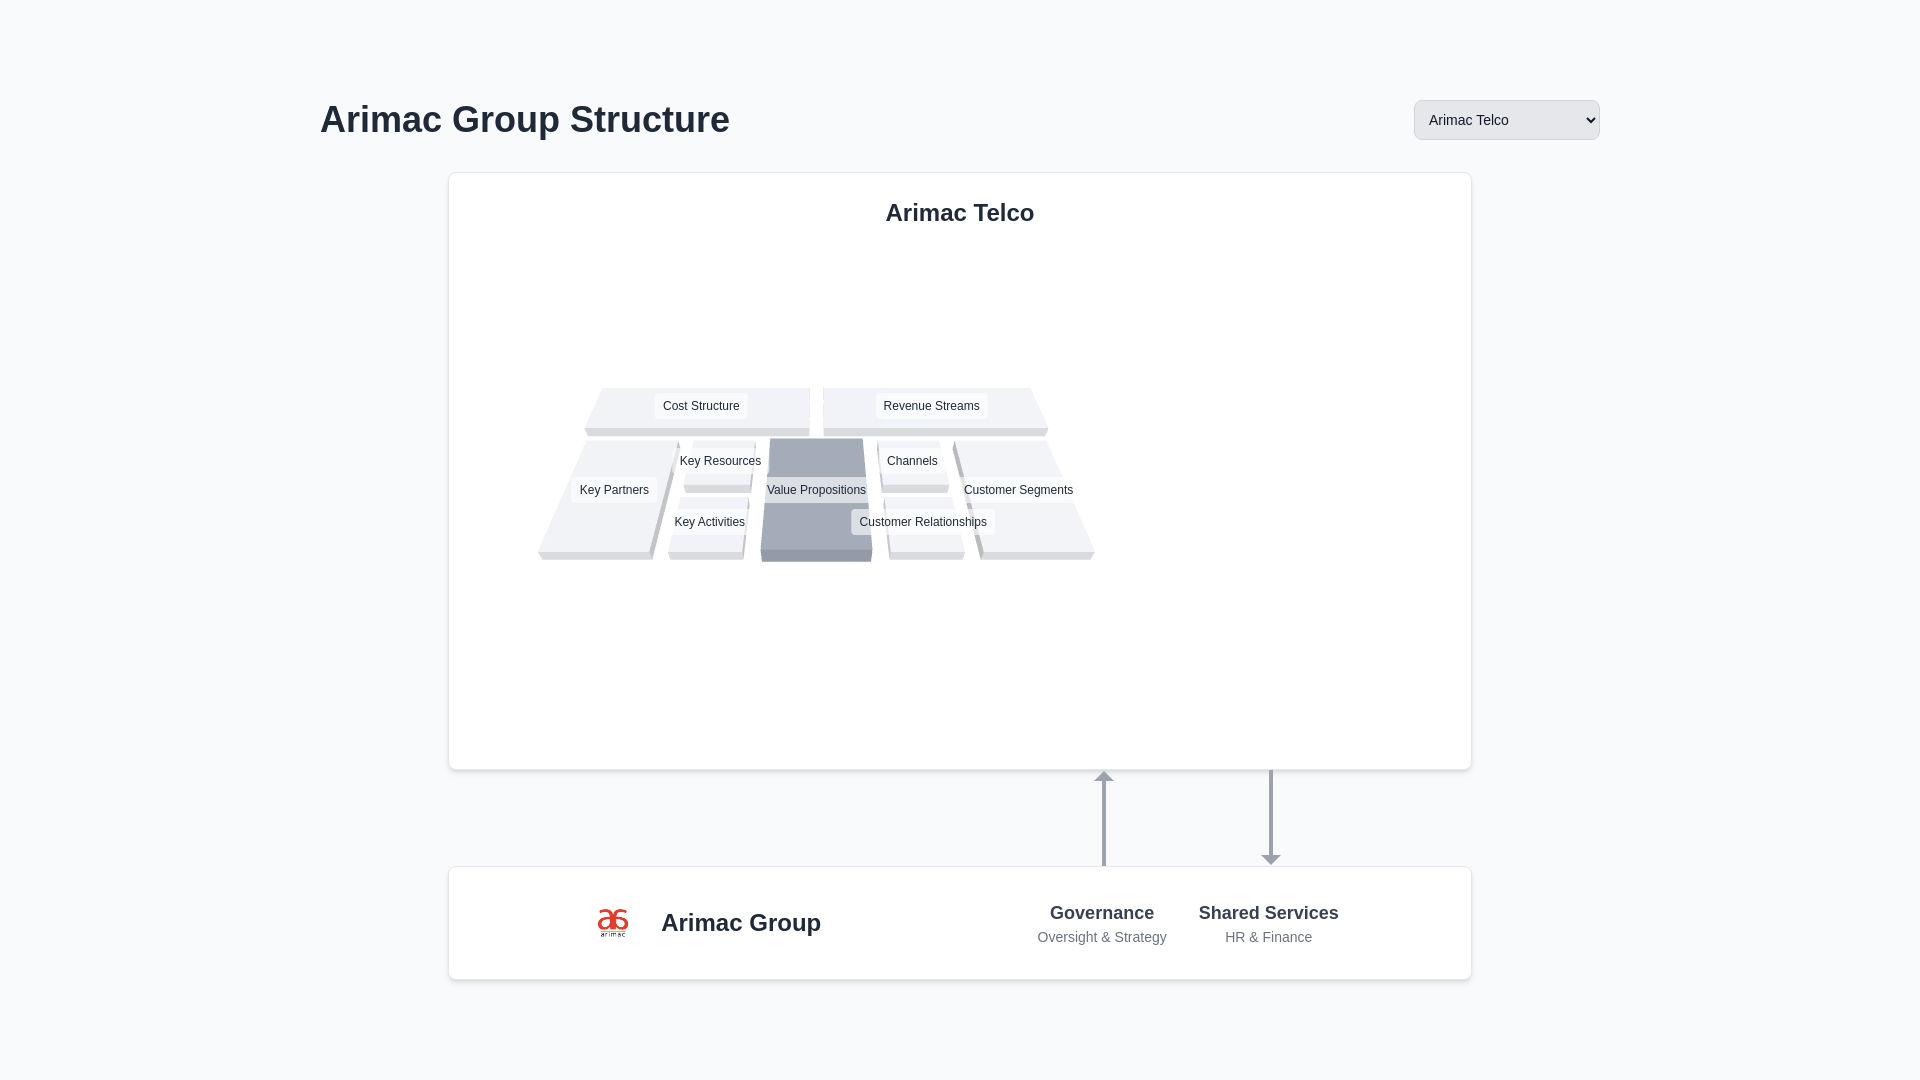Click the Arimac Telco card title
Viewport: 1920px width, 1080px height.
click(x=960, y=213)
